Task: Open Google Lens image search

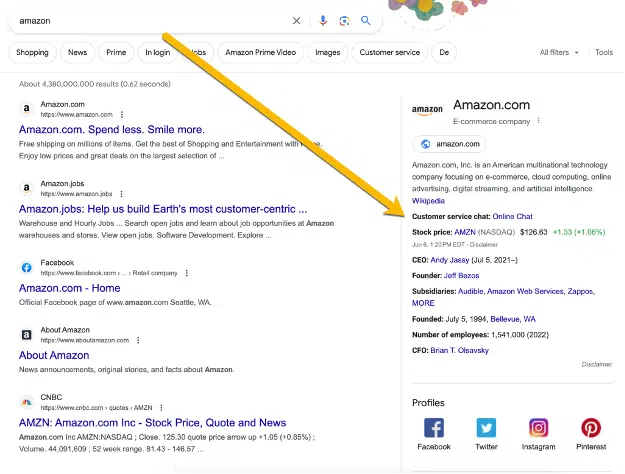Action: (344, 20)
